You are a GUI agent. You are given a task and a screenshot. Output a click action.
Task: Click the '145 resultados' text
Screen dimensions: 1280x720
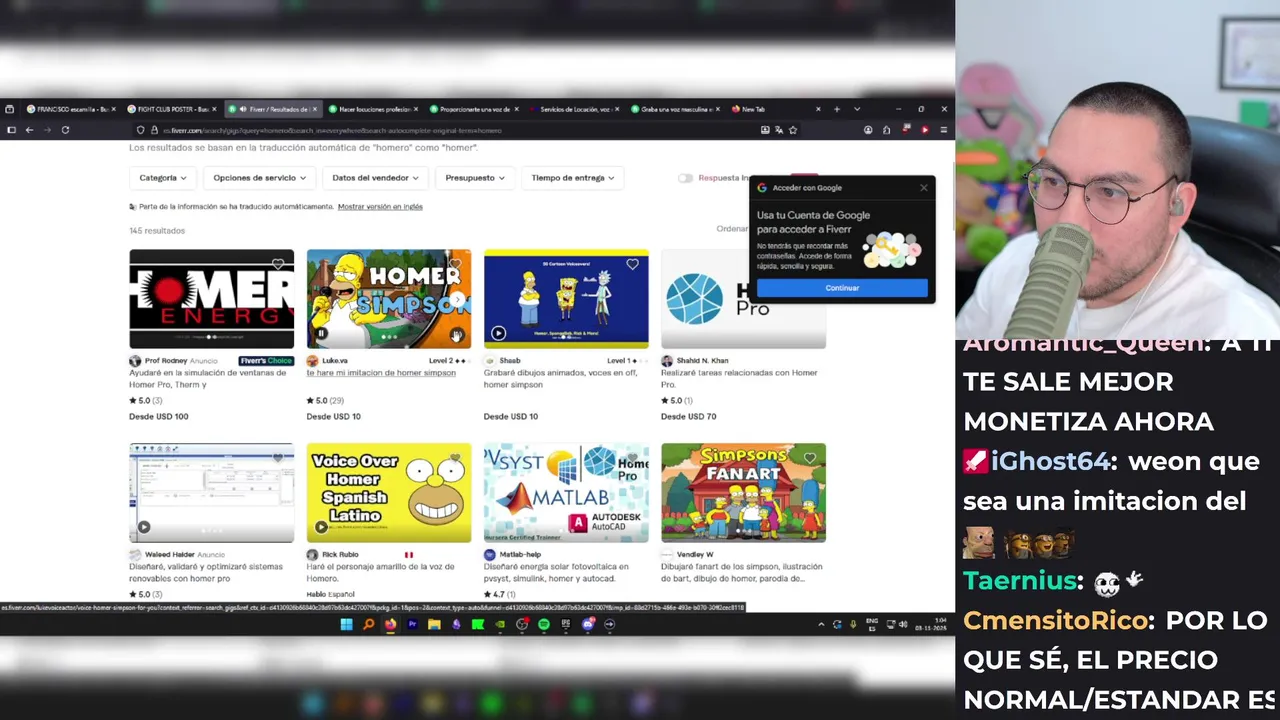pyautogui.click(x=157, y=231)
